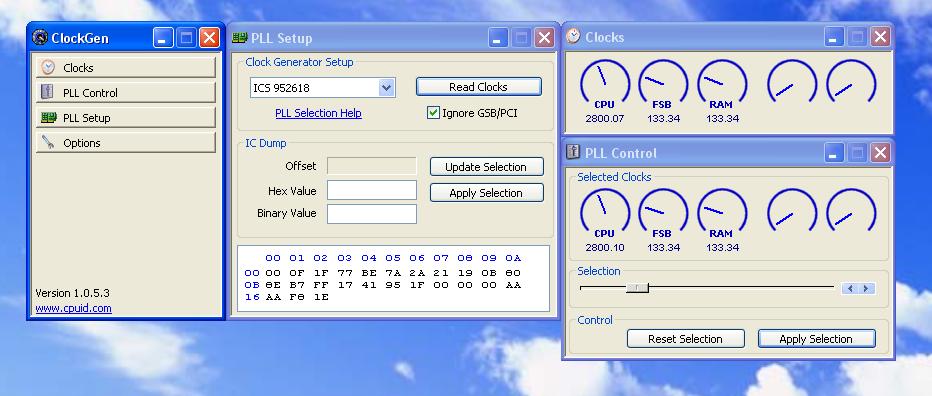Click the 2800.07 CPU value in Clocks

(604, 118)
